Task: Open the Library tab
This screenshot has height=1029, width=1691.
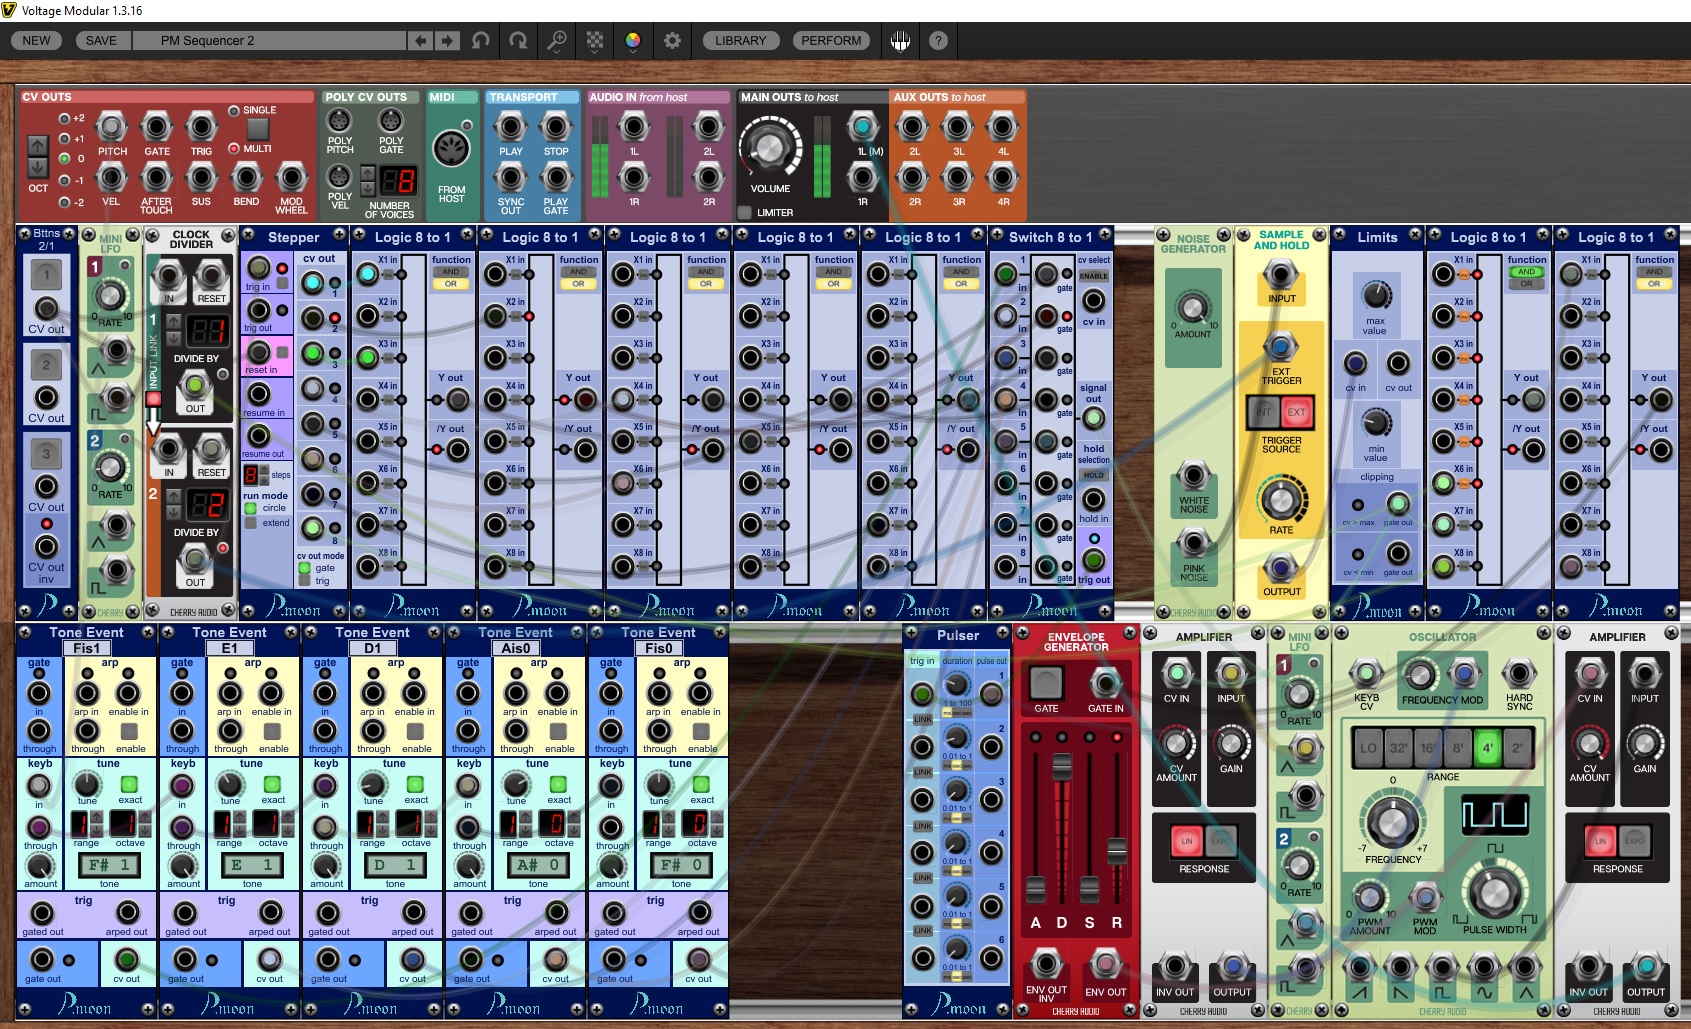Action: 740,41
